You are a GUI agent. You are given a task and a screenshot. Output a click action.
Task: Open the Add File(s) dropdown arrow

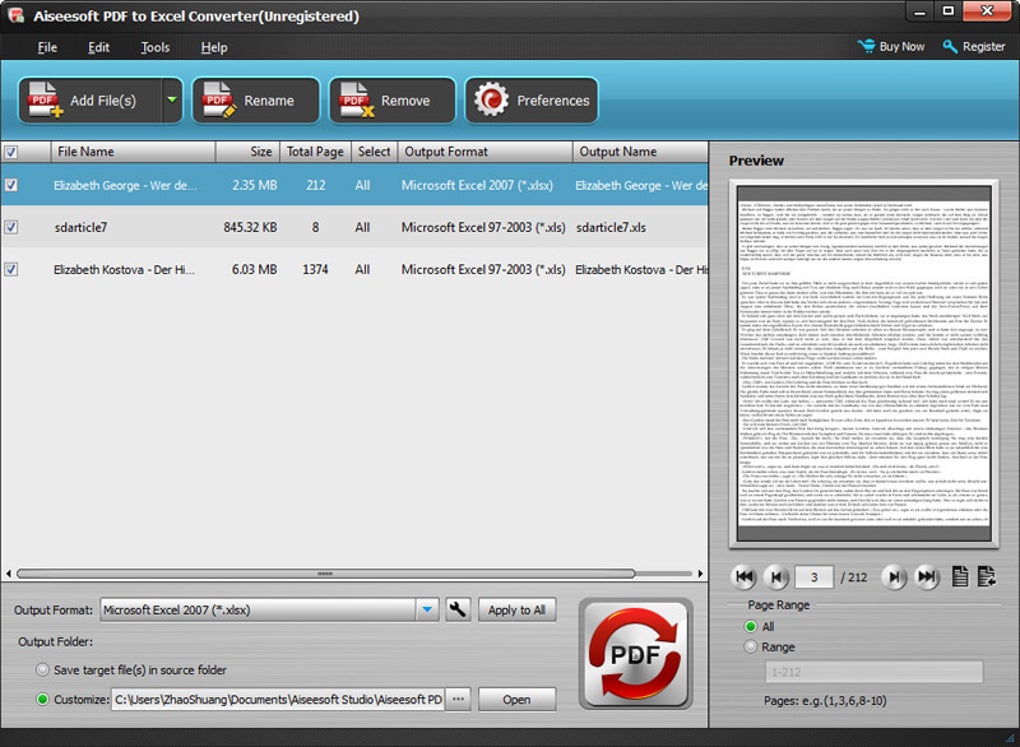(x=172, y=100)
